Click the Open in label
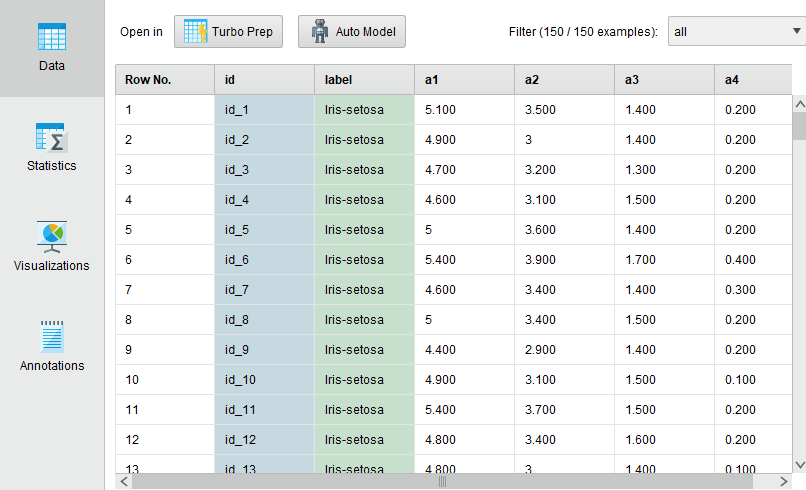 pos(141,32)
